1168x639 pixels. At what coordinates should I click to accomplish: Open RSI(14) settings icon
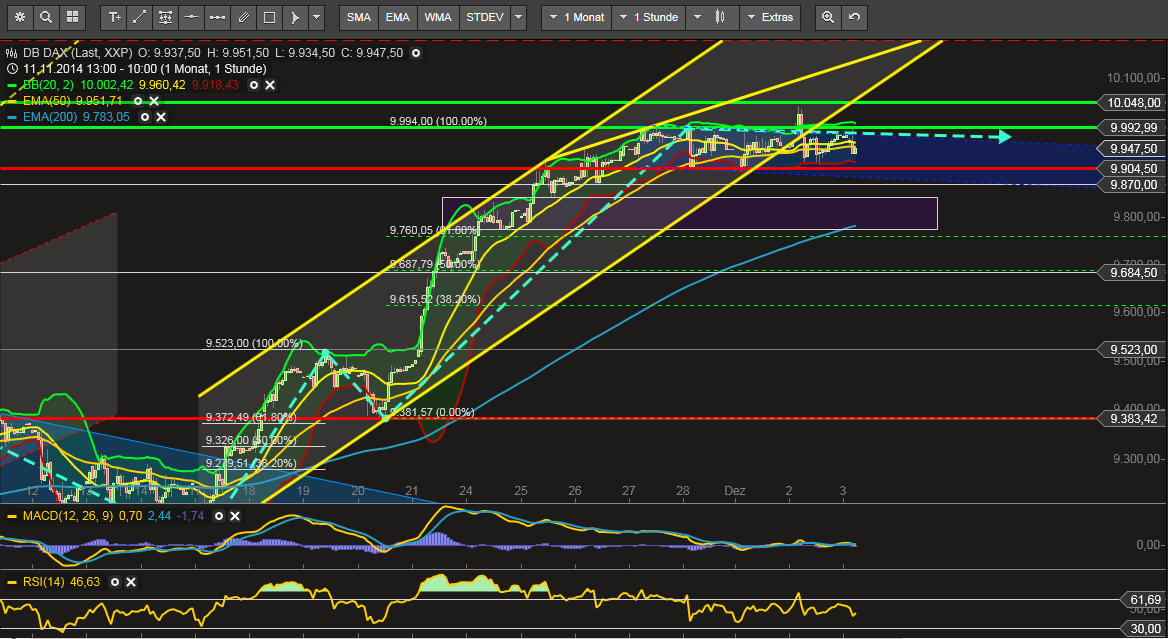point(115,582)
